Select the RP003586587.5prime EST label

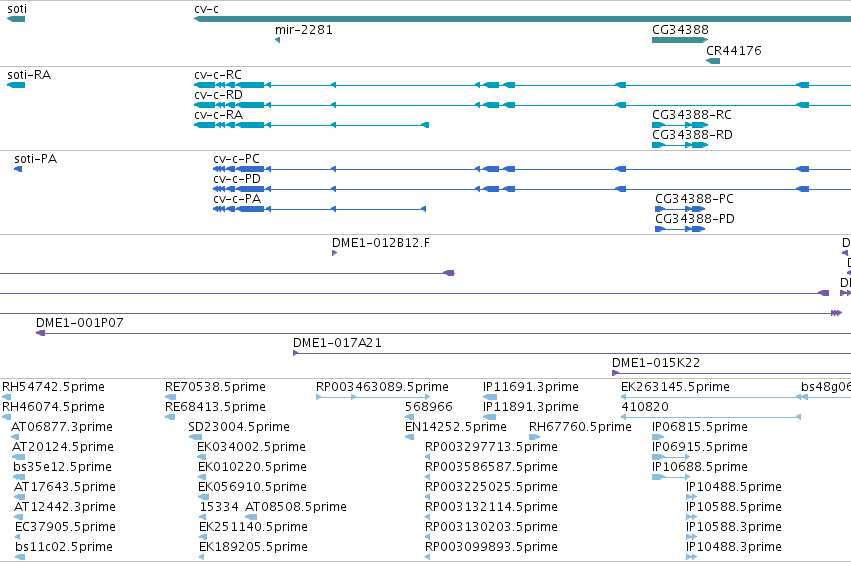point(492,468)
